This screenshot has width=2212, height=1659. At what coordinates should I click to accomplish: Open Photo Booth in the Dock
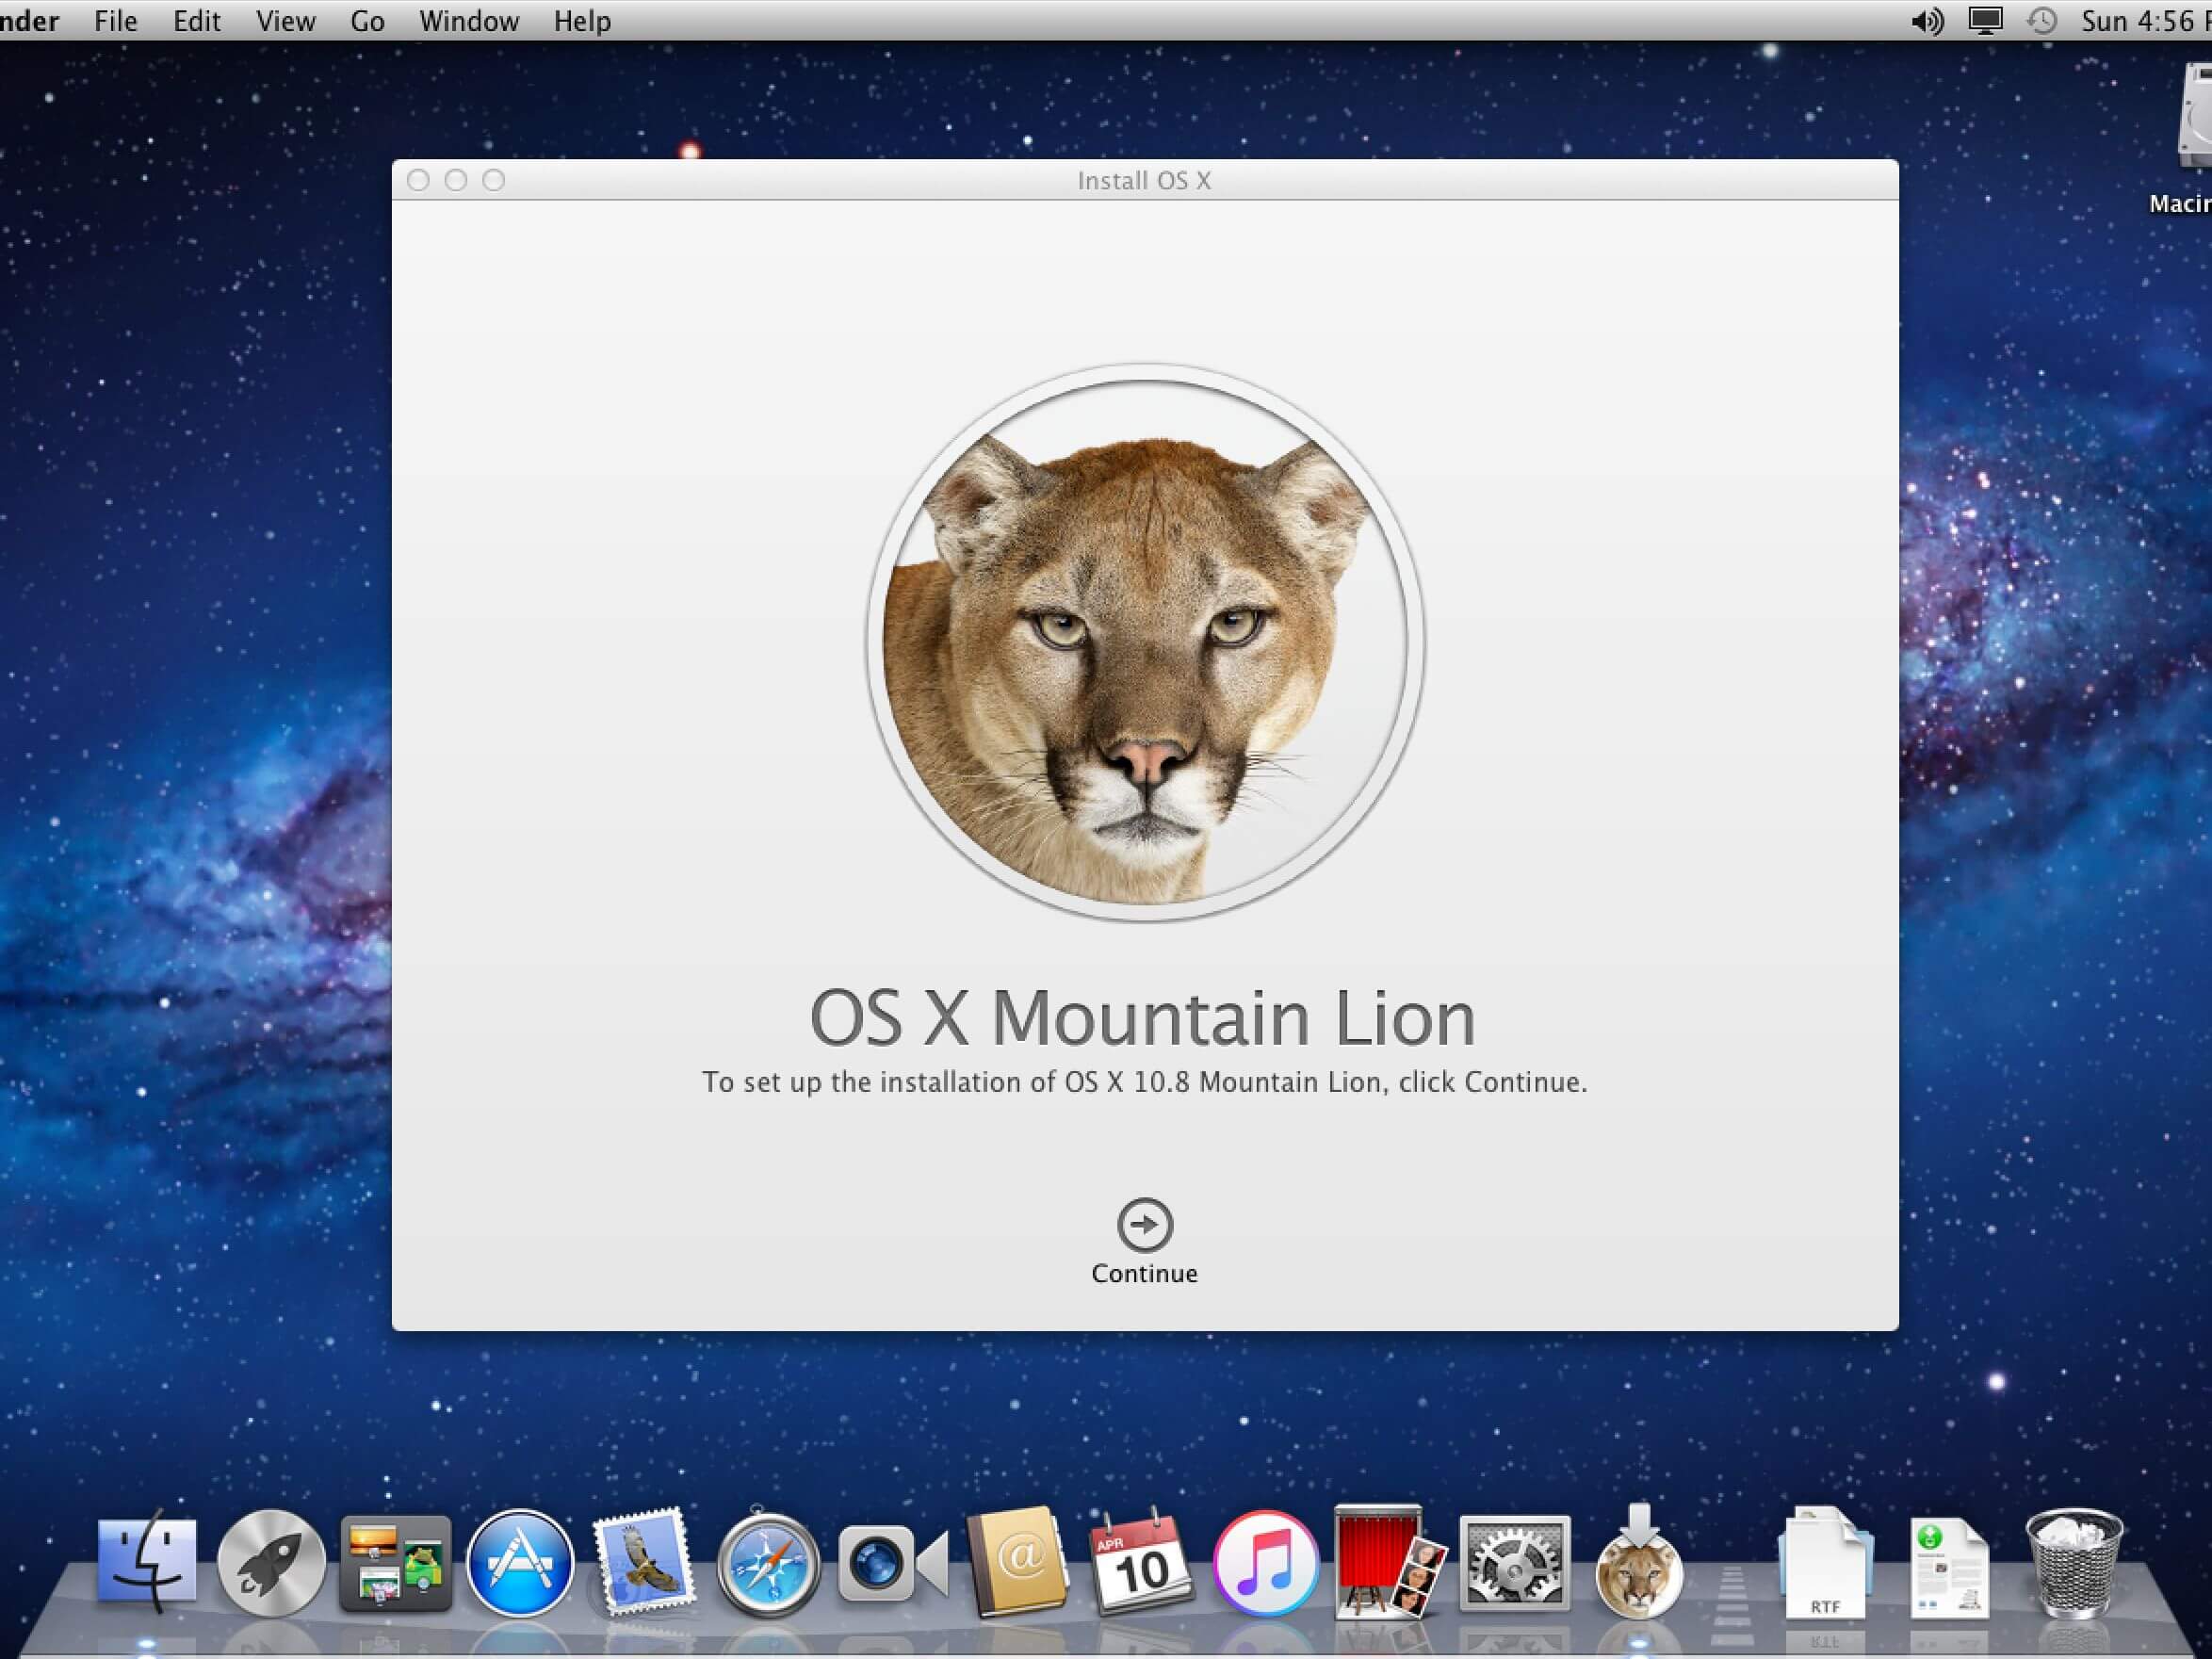(1390, 1561)
